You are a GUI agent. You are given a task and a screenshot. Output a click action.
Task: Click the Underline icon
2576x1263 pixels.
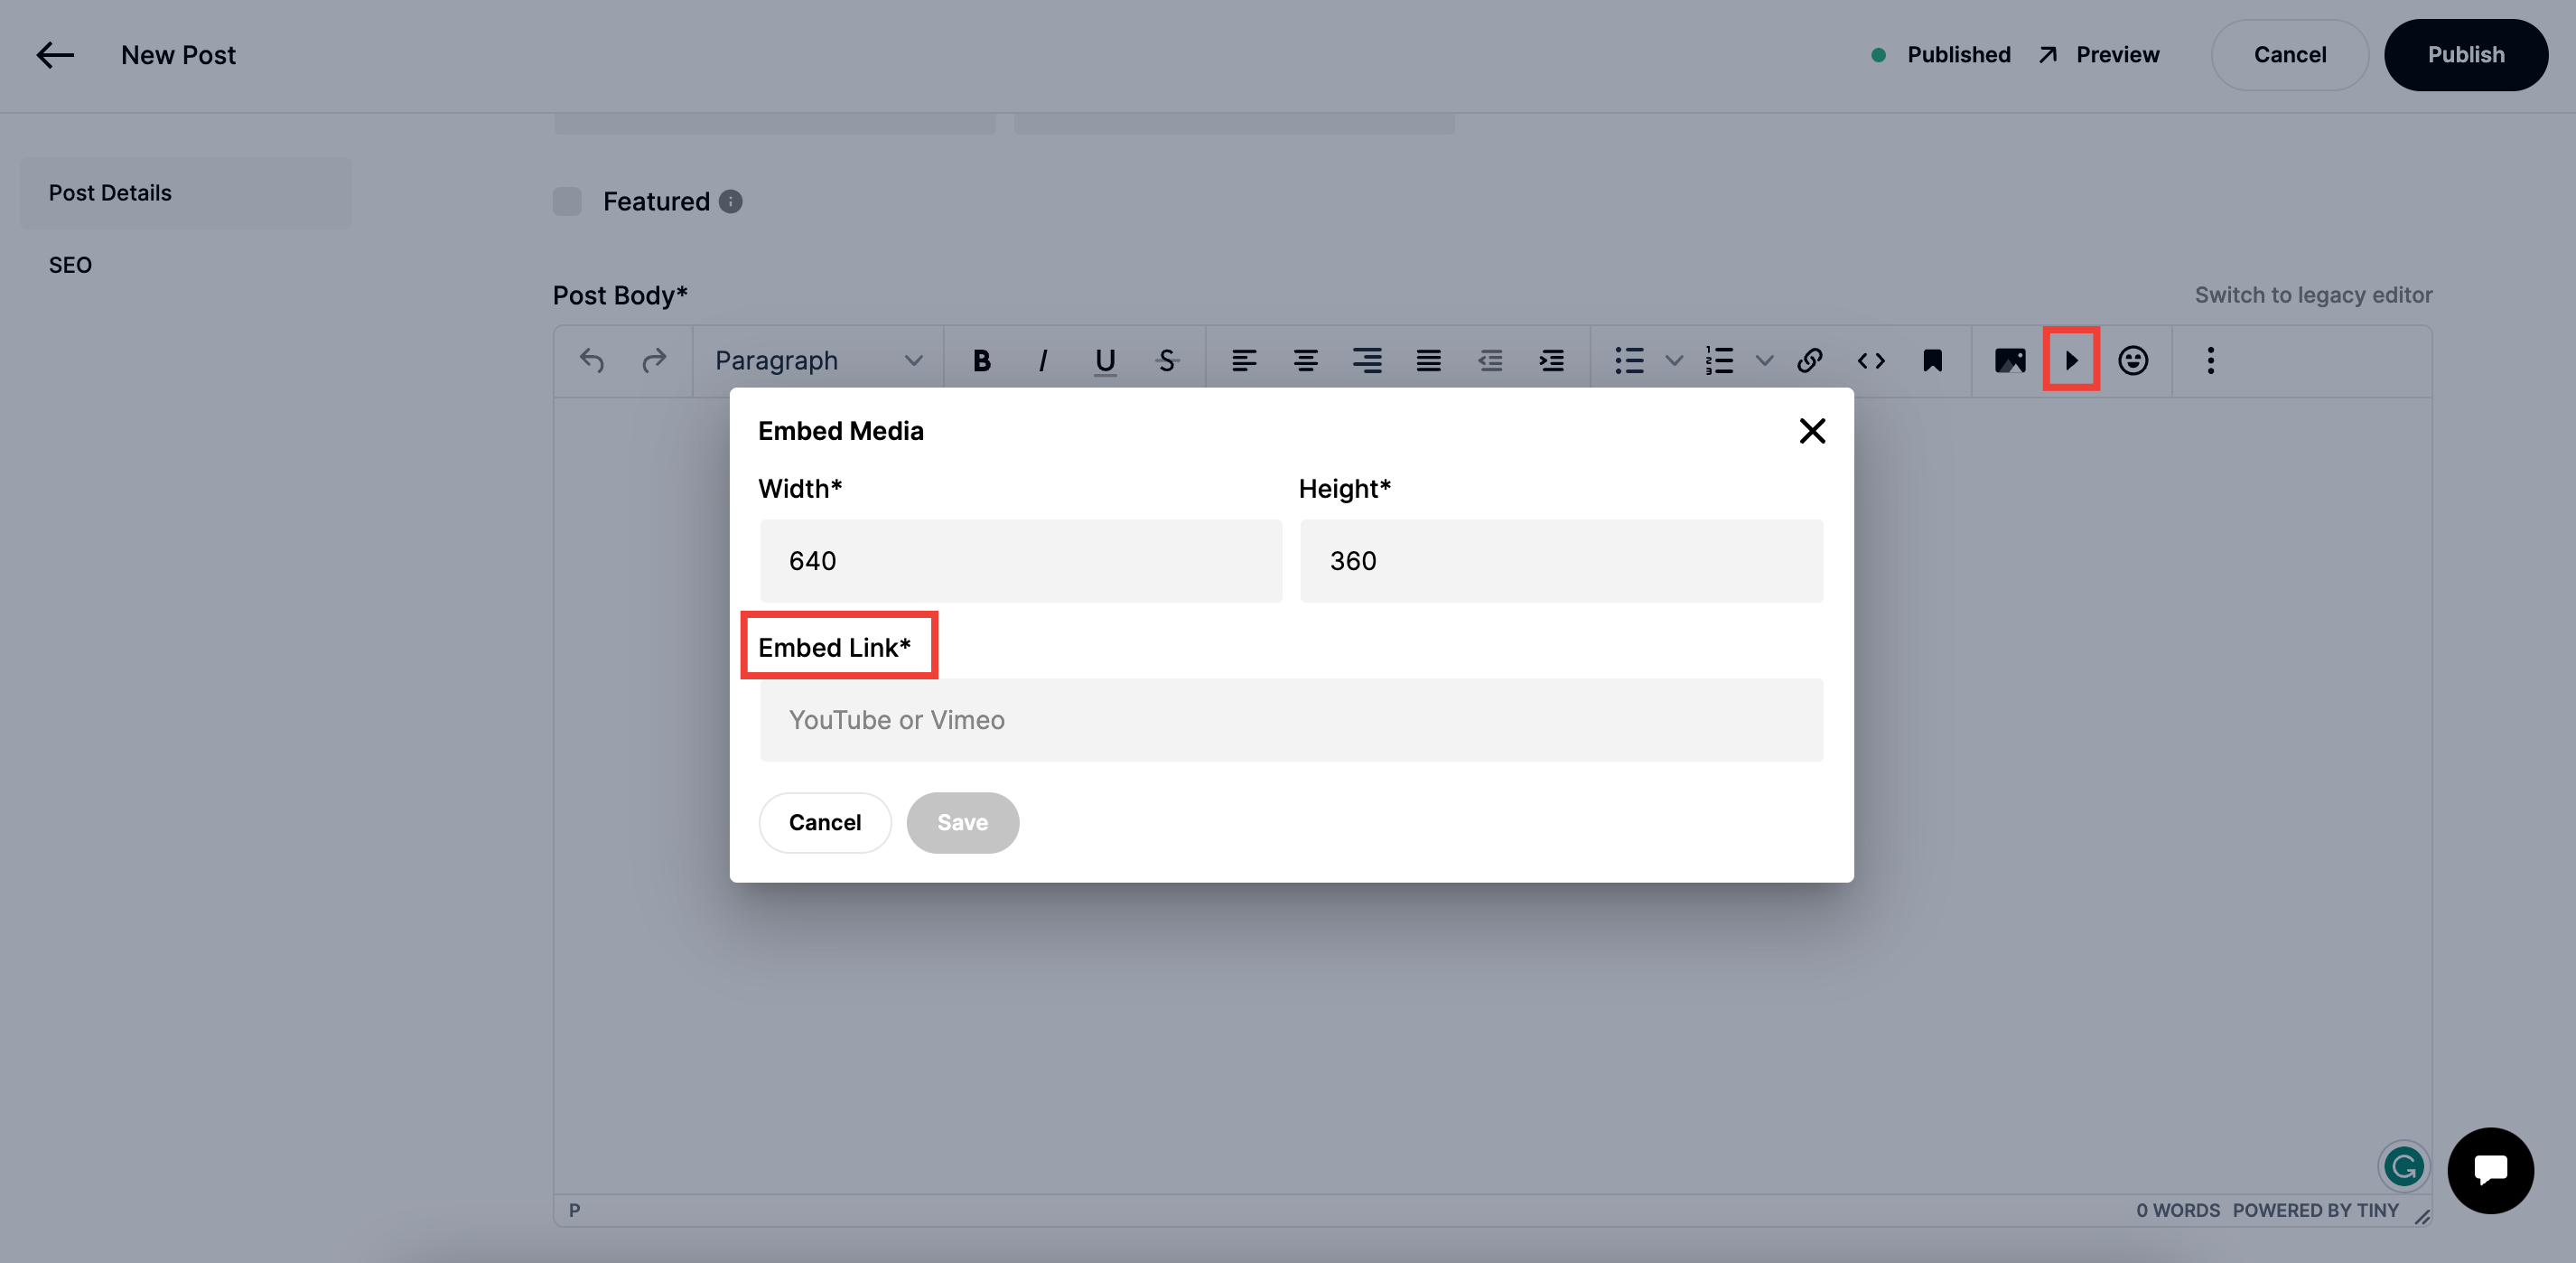point(1104,360)
